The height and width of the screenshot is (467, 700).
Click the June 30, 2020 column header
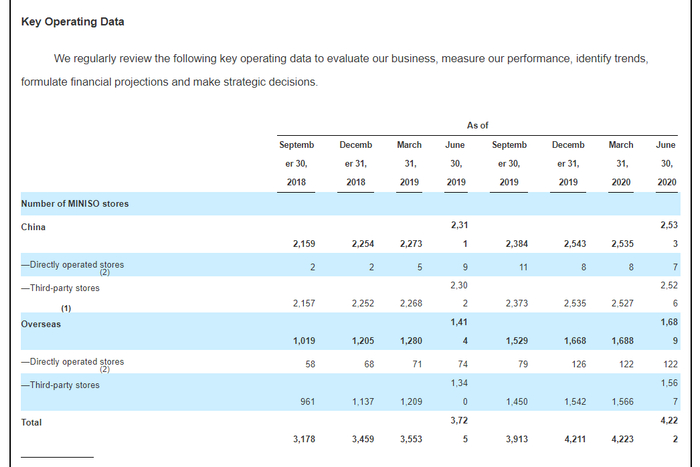[666, 163]
